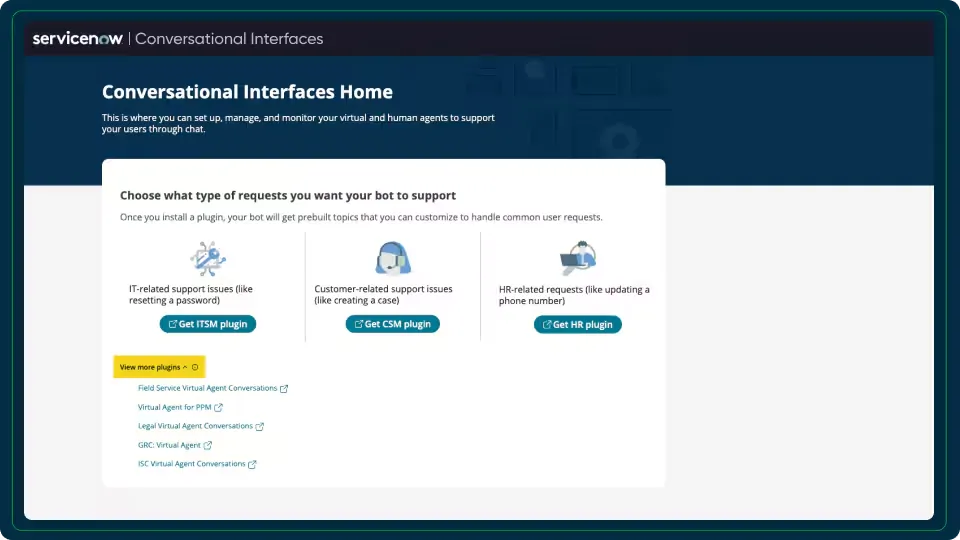Image resolution: width=960 pixels, height=540 pixels.
Task: Collapse the View more plugins expander
Action: [x=154, y=367]
